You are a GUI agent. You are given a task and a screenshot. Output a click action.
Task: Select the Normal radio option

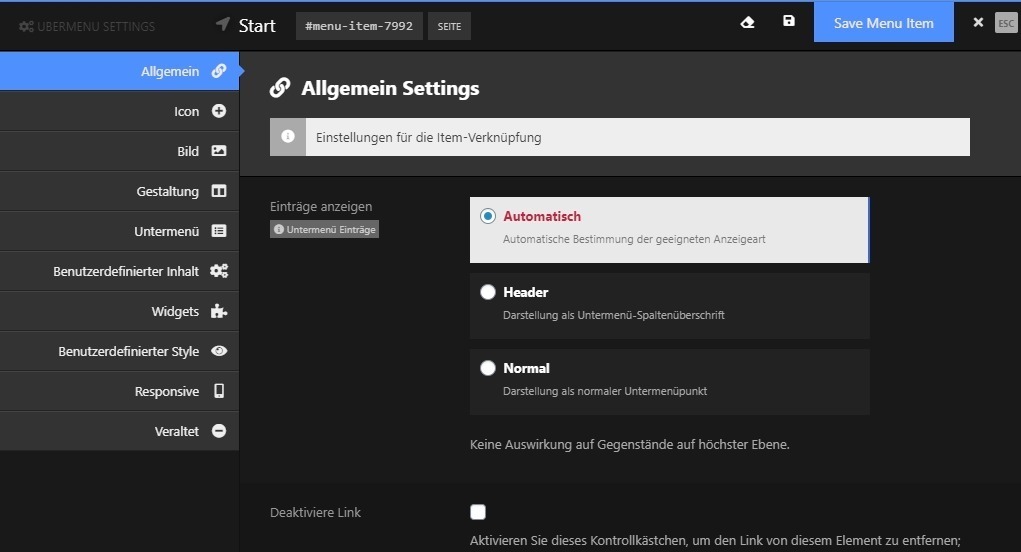tap(488, 368)
